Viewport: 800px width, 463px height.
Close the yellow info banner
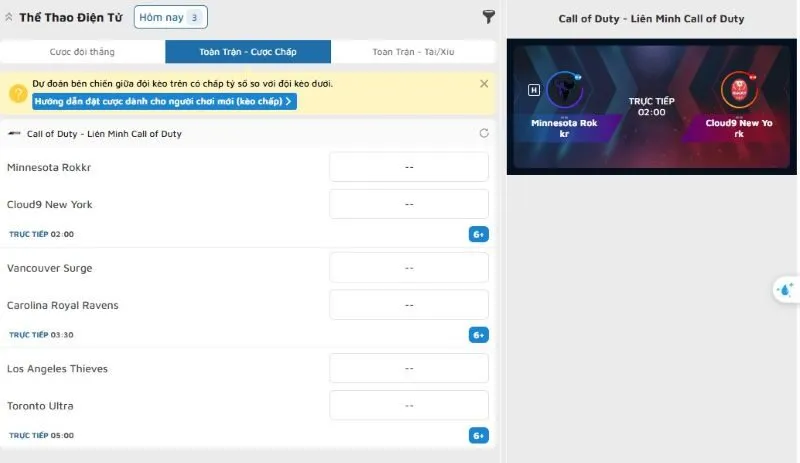coord(485,84)
